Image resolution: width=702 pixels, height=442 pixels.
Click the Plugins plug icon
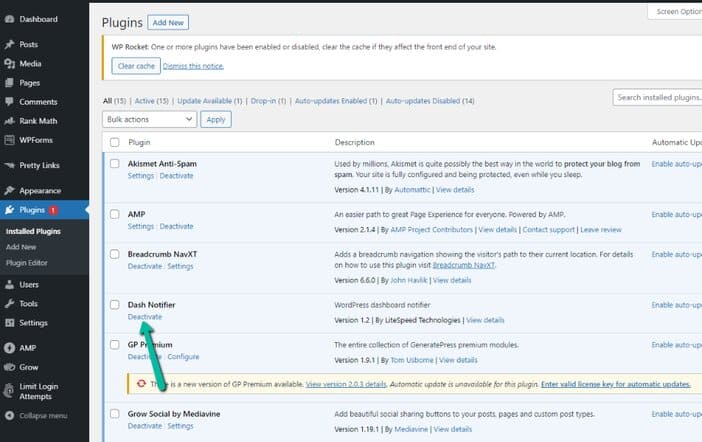coord(9,210)
